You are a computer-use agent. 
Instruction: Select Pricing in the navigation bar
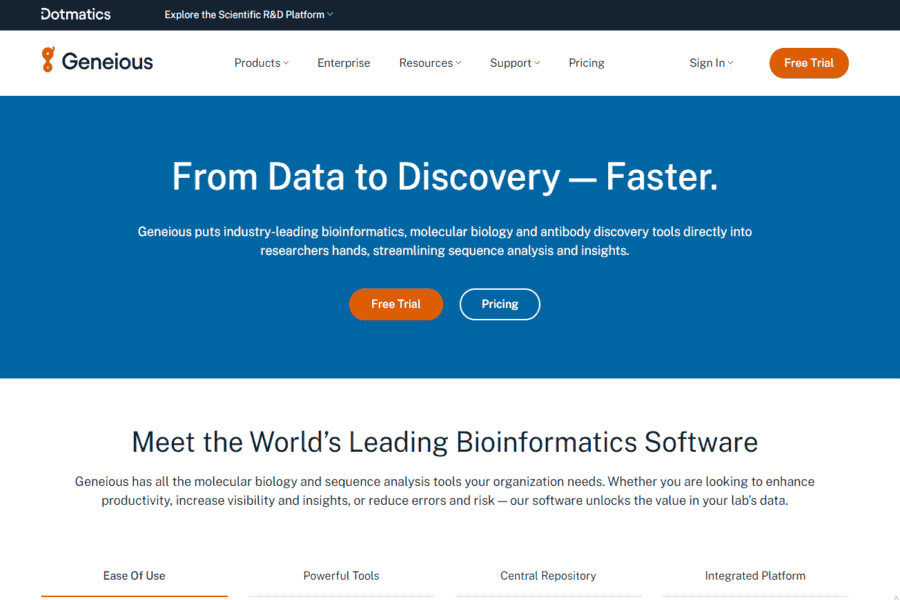pos(586,63)
